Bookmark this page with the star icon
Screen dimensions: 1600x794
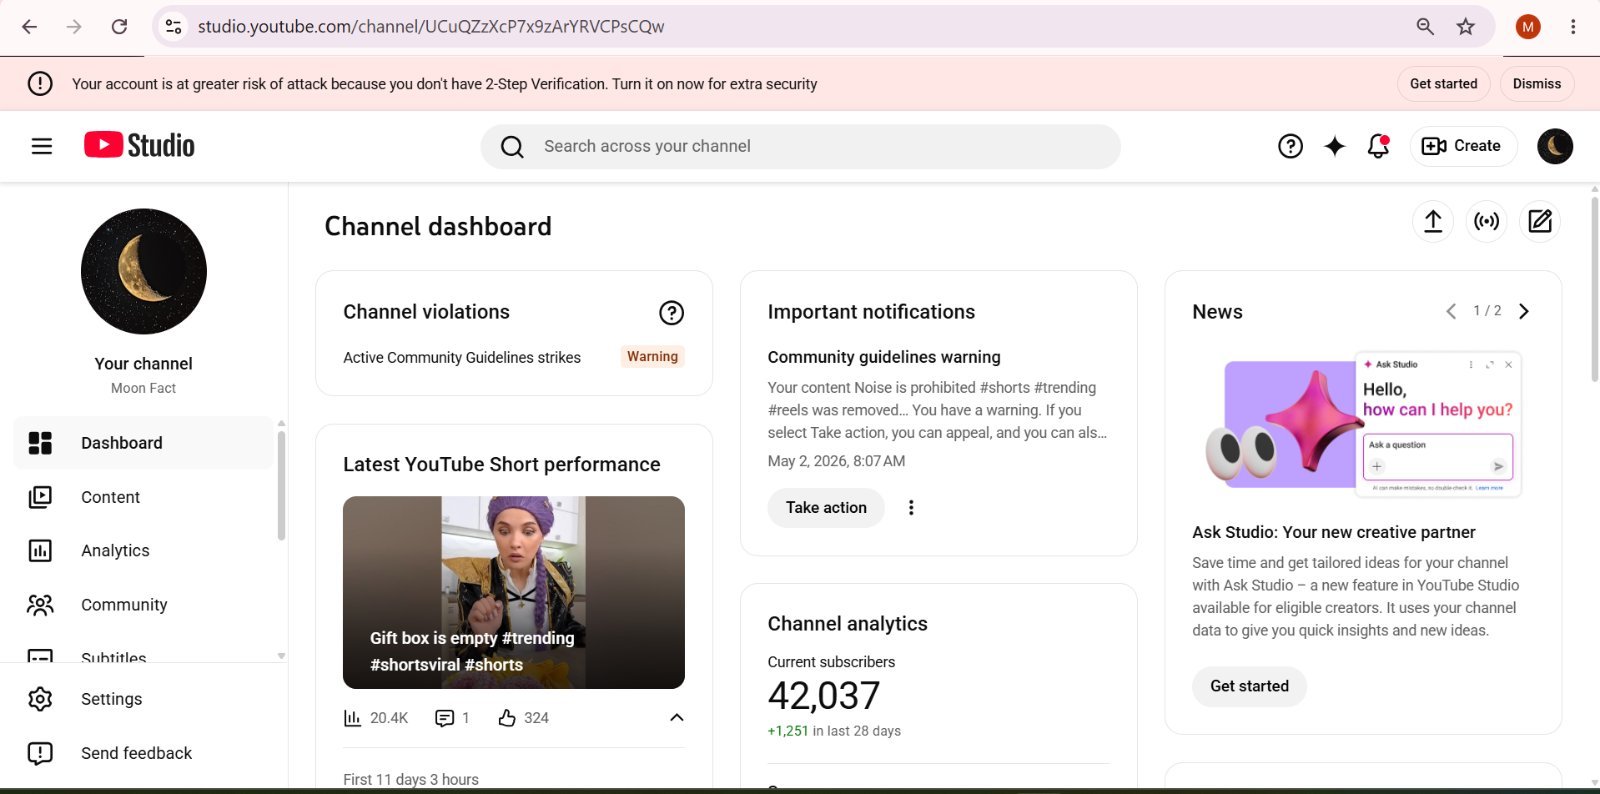click(x=1466, y=27)
